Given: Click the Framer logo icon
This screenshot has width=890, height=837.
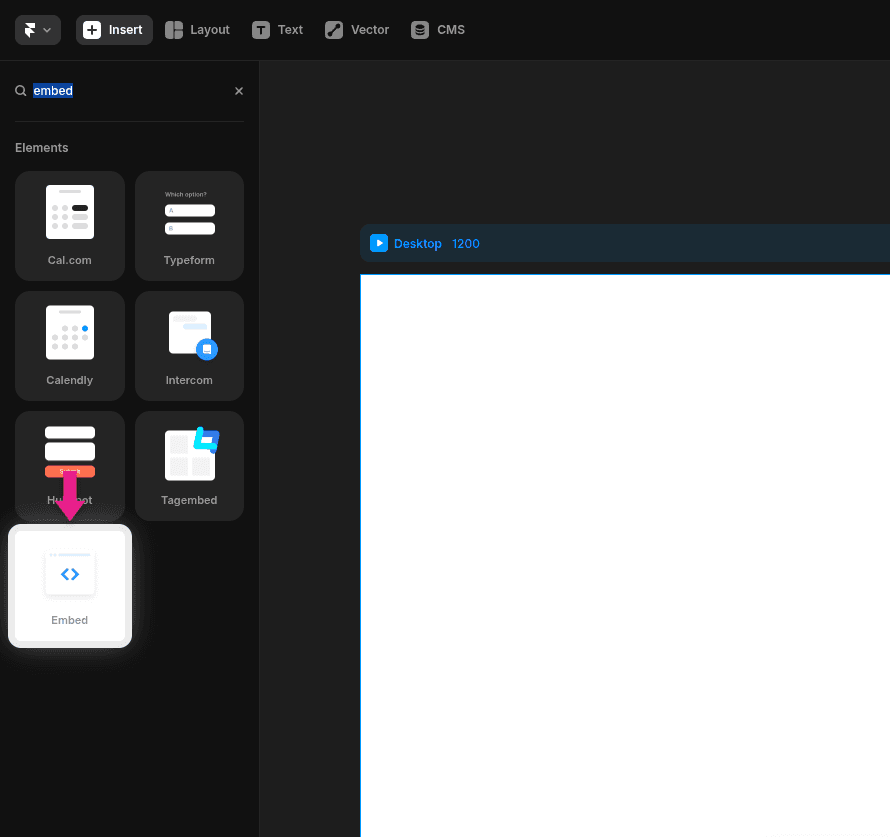Looking at the screenshot, I should pos(28,29).
